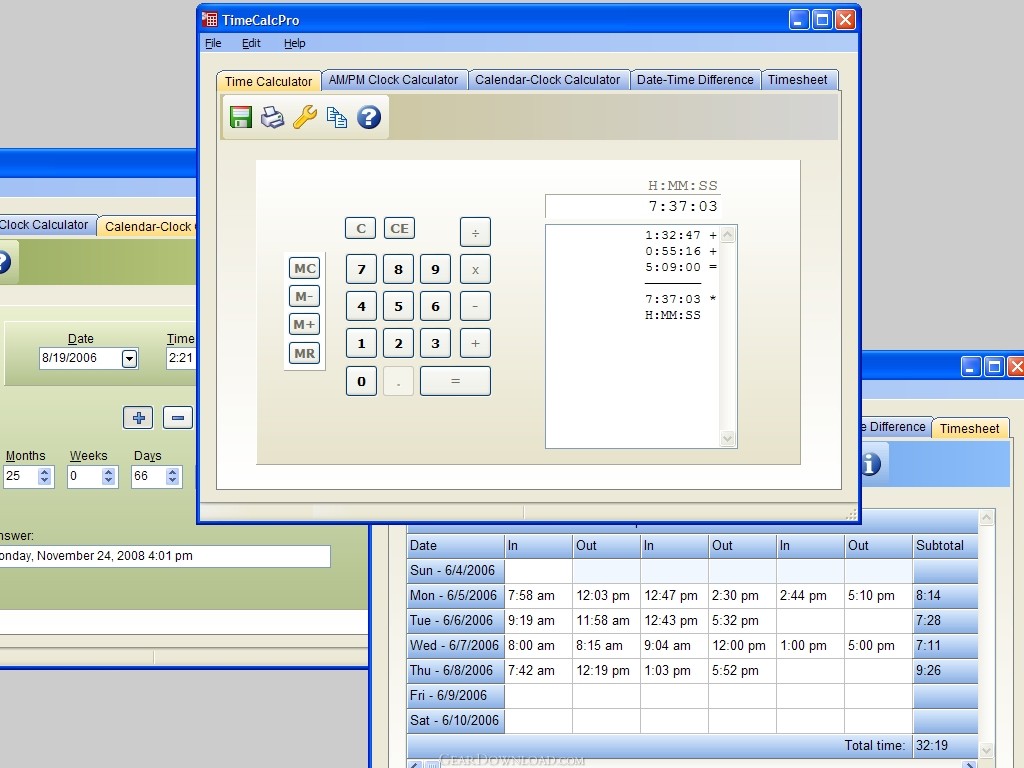Click the equals button
Image resolution: width=1024 pixels, height=768 pixels.
[x=455, y=381]
